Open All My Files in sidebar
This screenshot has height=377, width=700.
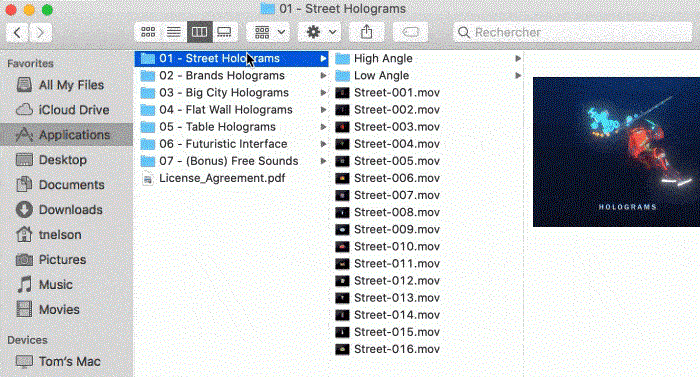(67, 85)
